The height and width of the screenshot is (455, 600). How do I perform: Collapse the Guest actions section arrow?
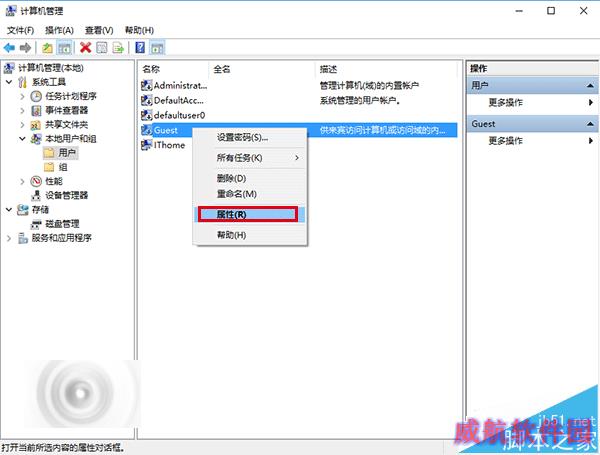[x=590, y=124]
